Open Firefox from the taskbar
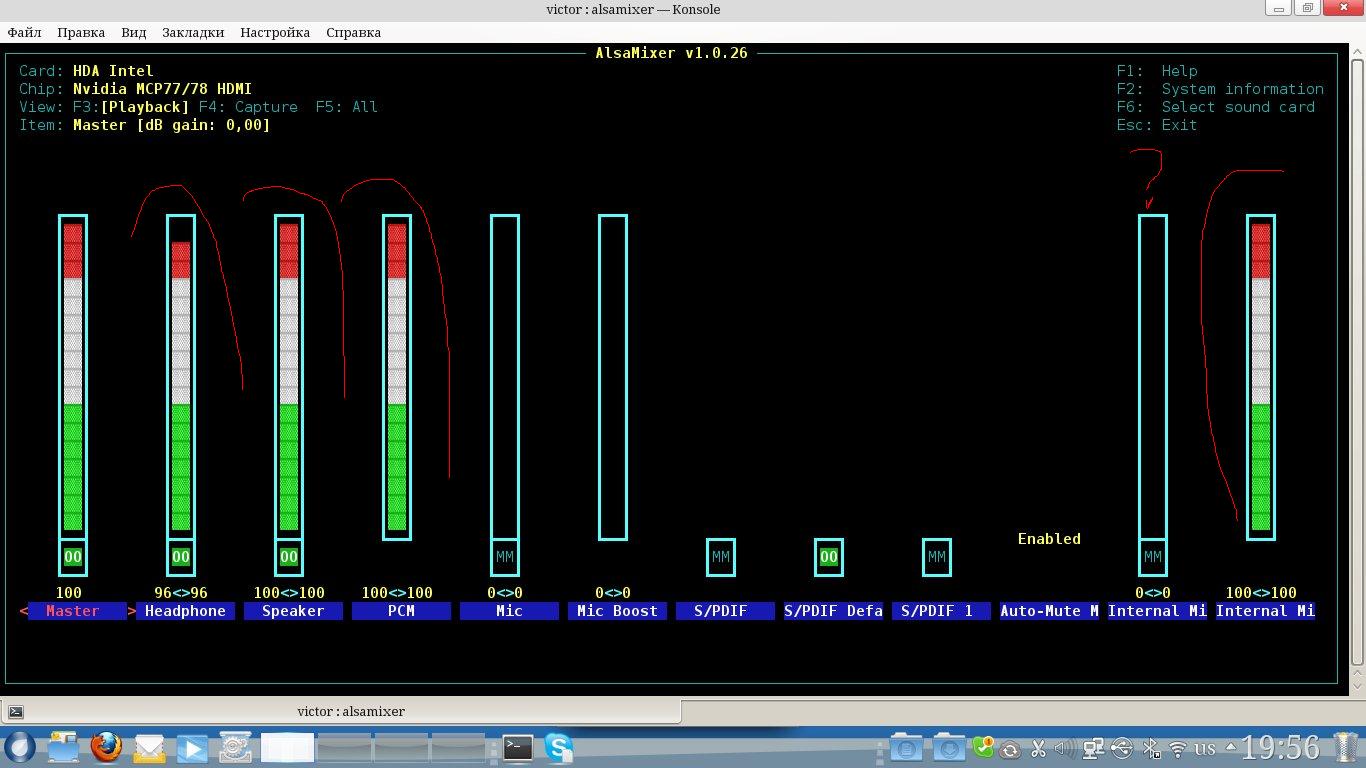The image size is (1366, 768). coord(106,747)
